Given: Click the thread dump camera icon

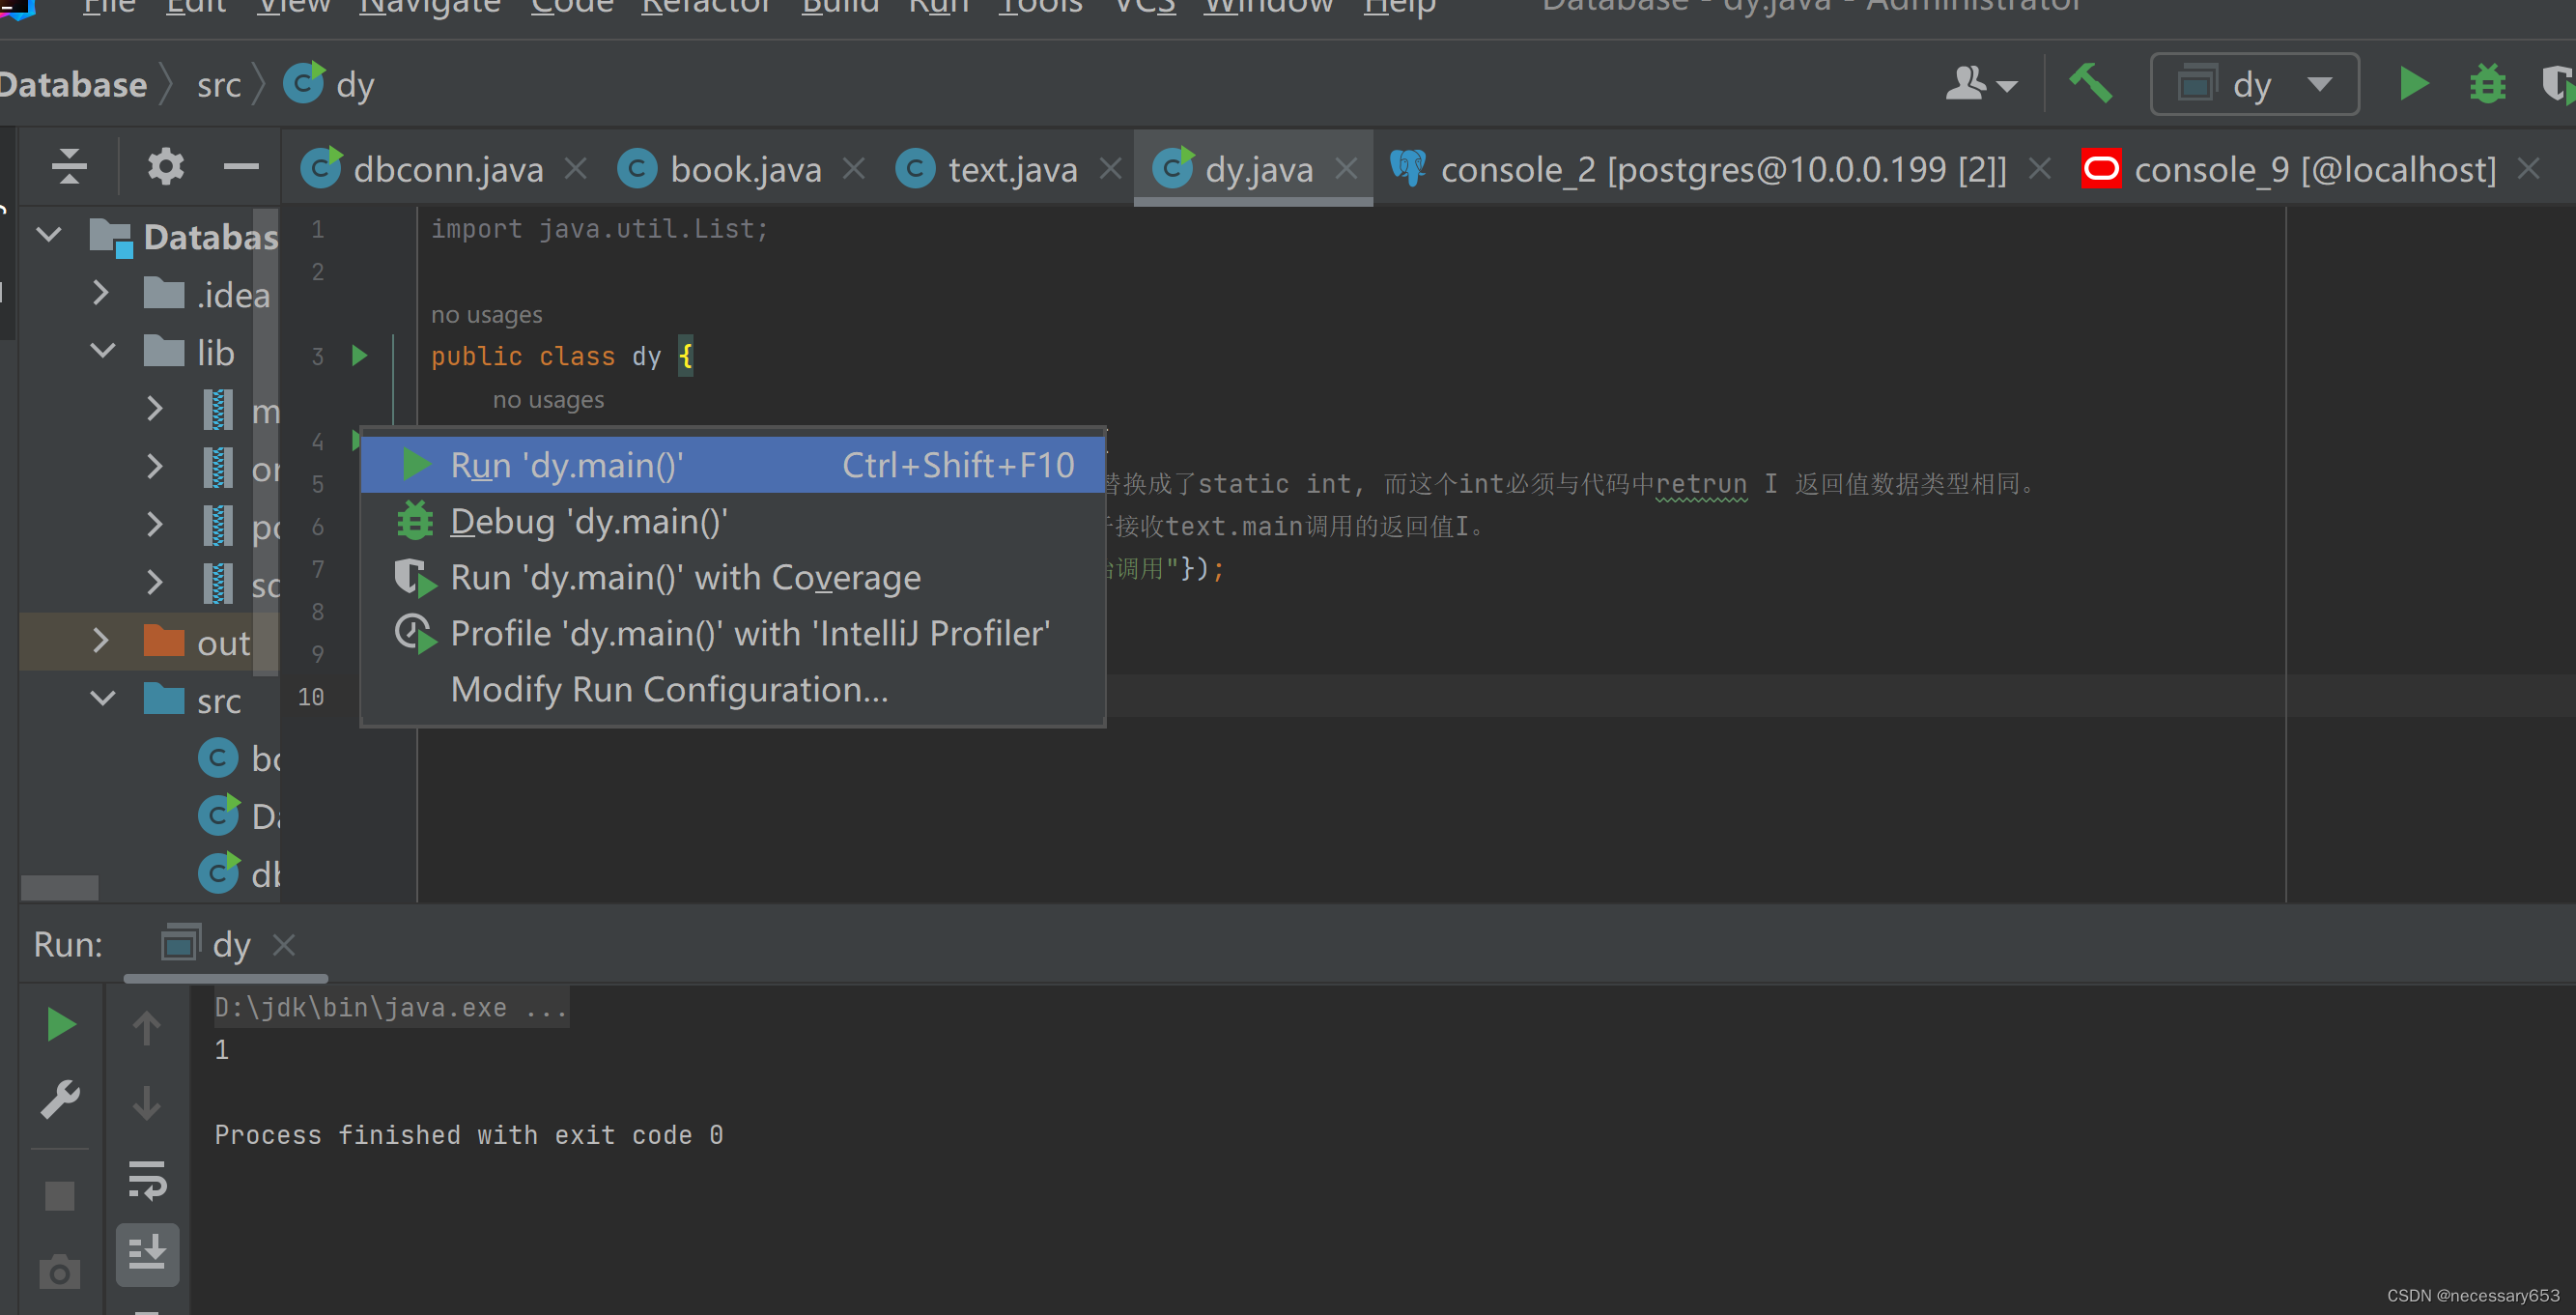Looking at the screenshot, I should tap(59, 1271).
